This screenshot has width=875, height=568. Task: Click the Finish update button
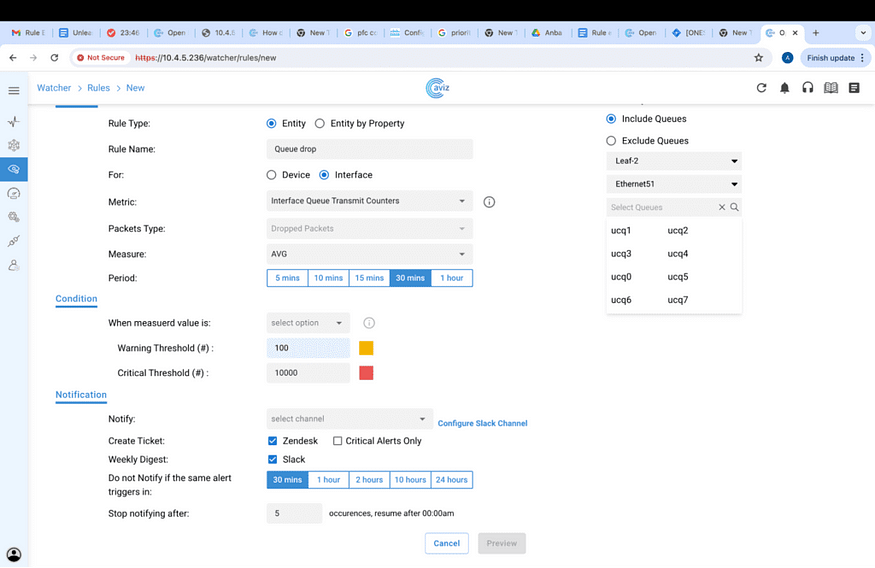coord(835,57)
